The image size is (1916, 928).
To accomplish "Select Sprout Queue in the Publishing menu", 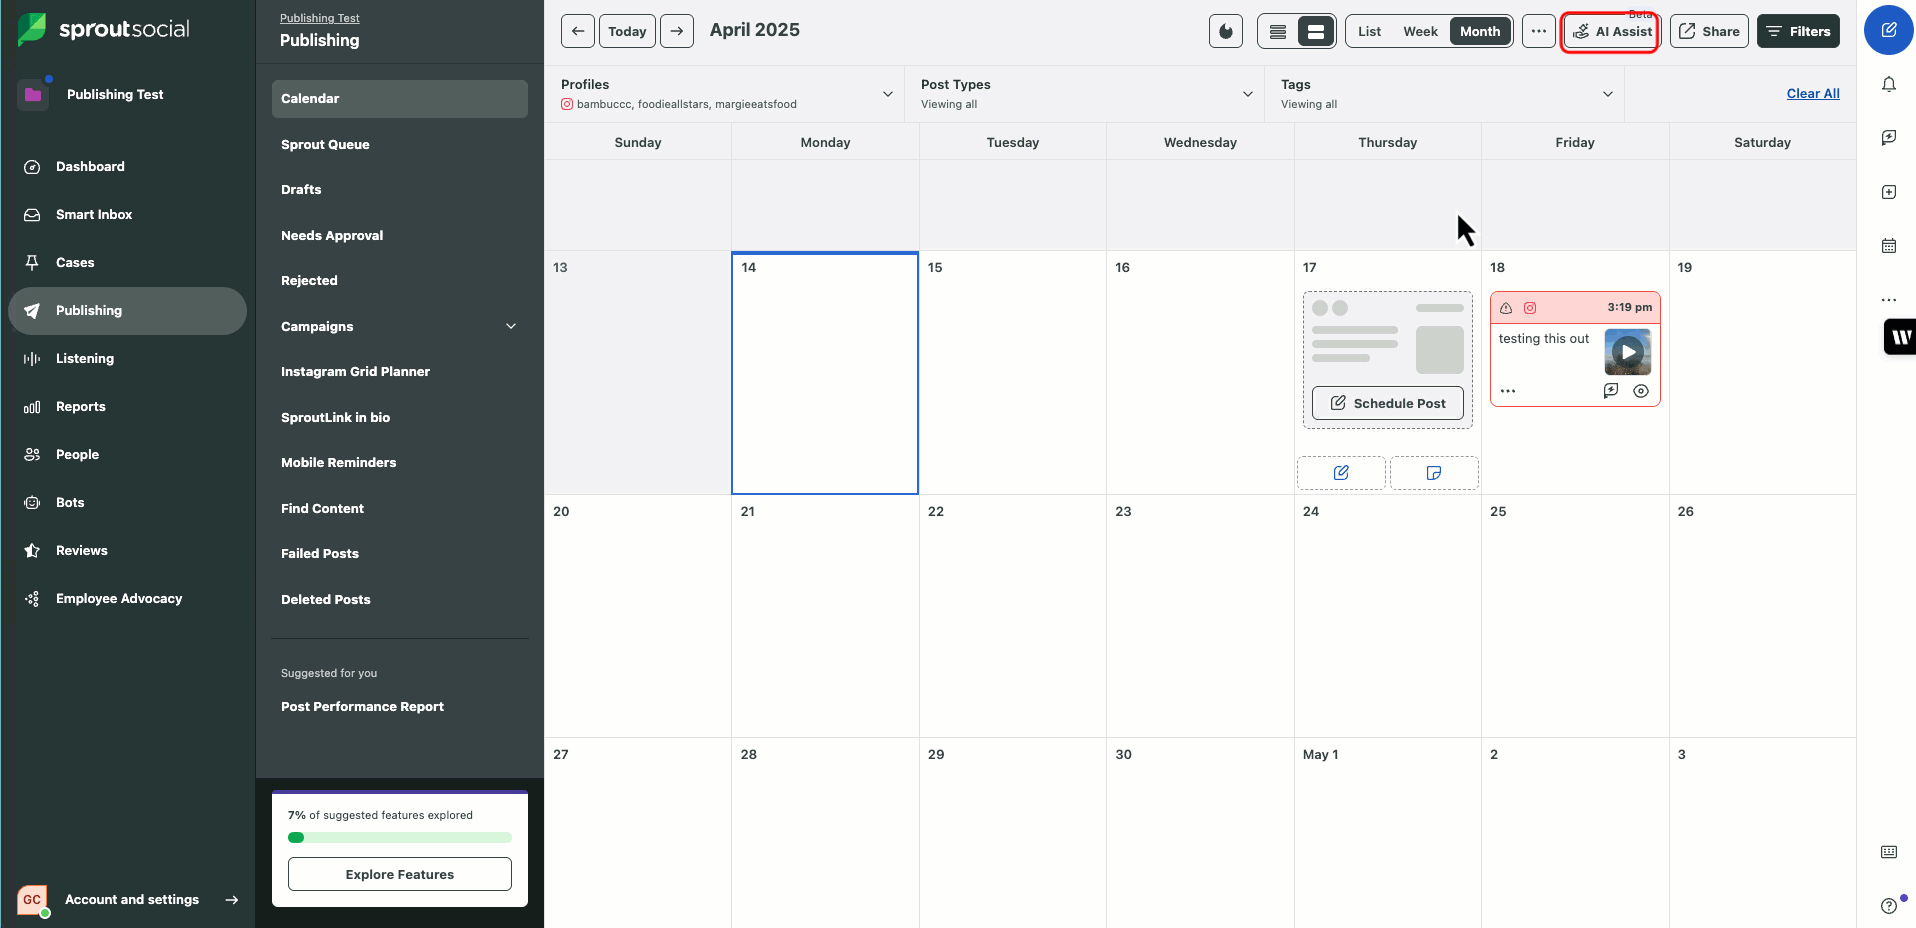I will click(400, 145).
